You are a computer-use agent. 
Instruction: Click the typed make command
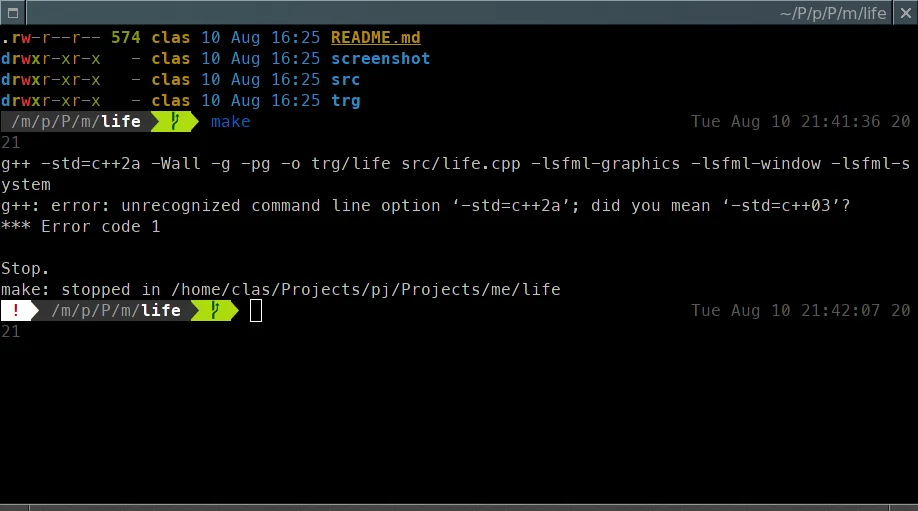click(x=230, y=122)
